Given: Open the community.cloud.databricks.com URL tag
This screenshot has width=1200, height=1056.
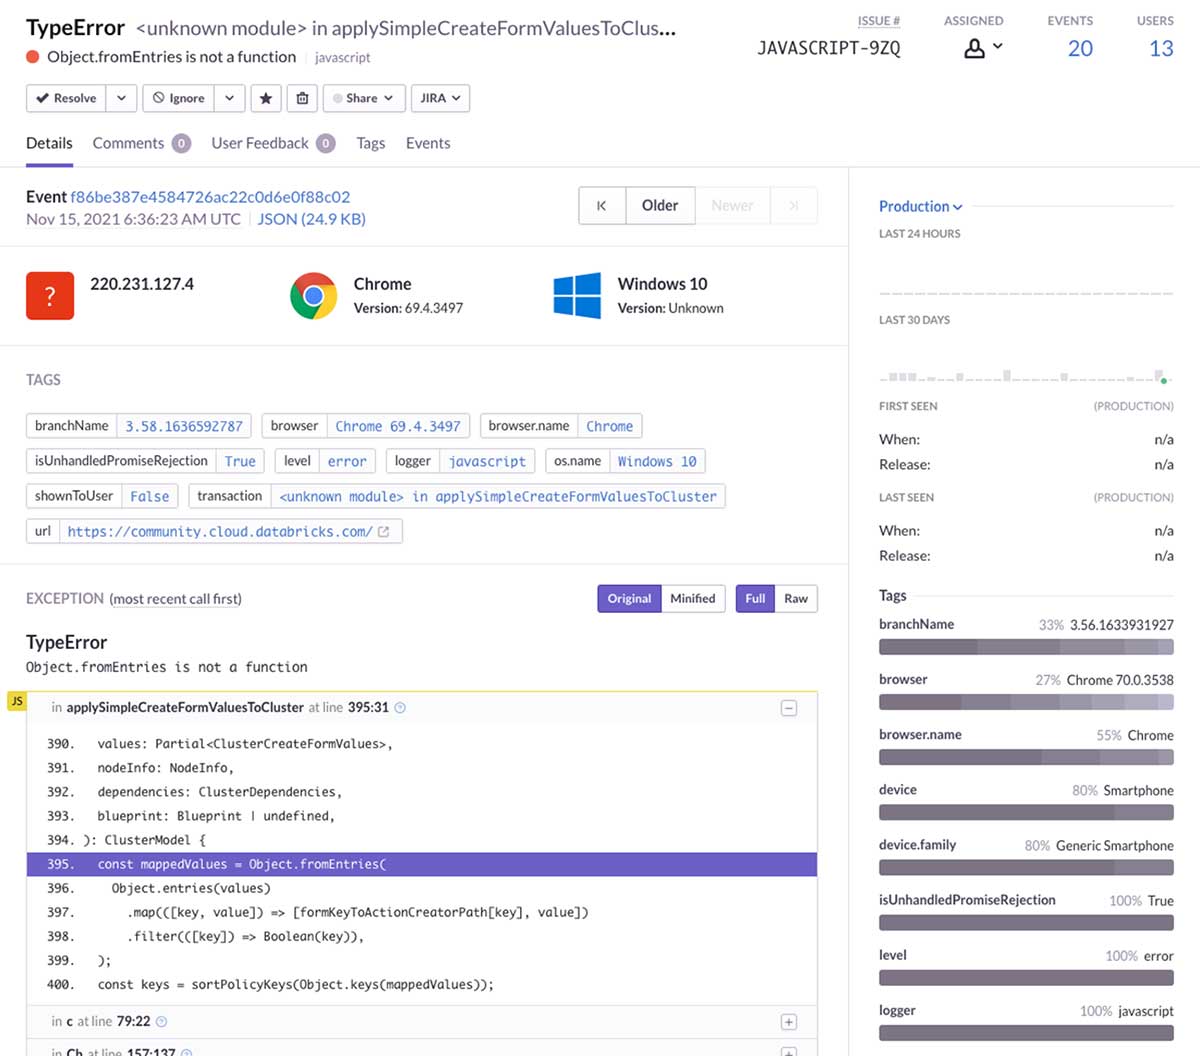Looking at the screenshot, I should coord(222,531).
